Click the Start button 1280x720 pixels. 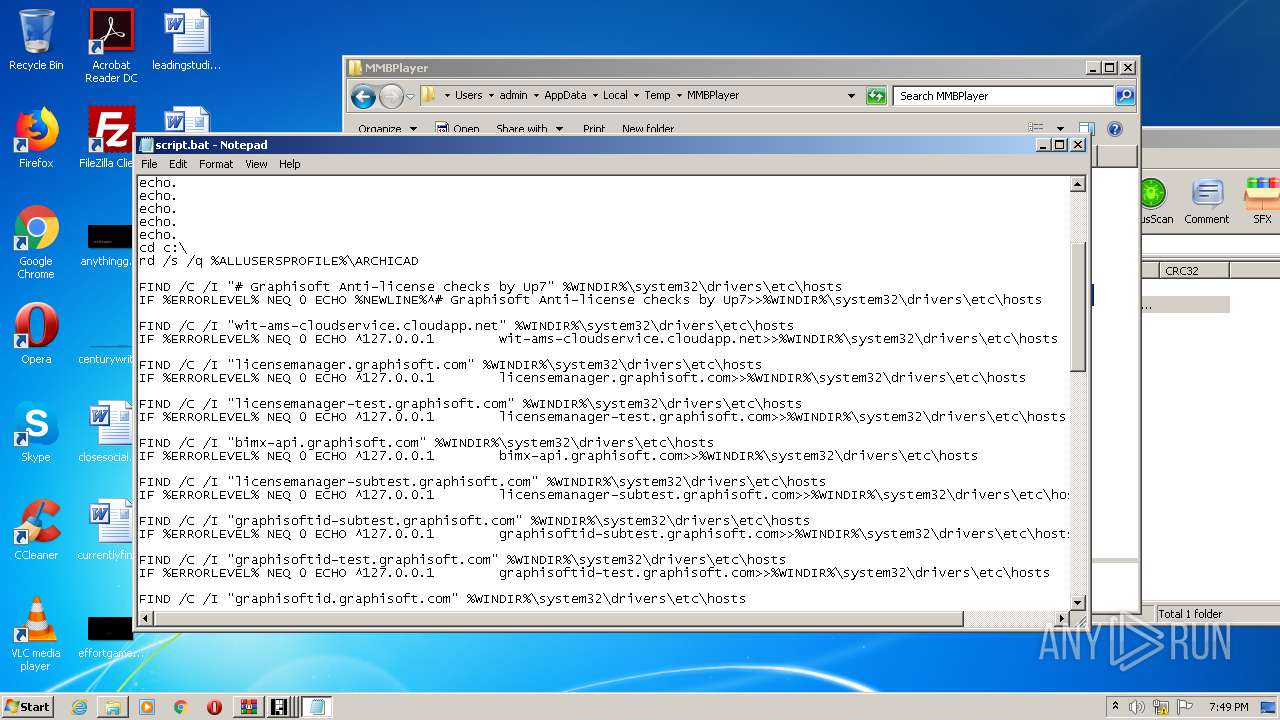point(28,707)
